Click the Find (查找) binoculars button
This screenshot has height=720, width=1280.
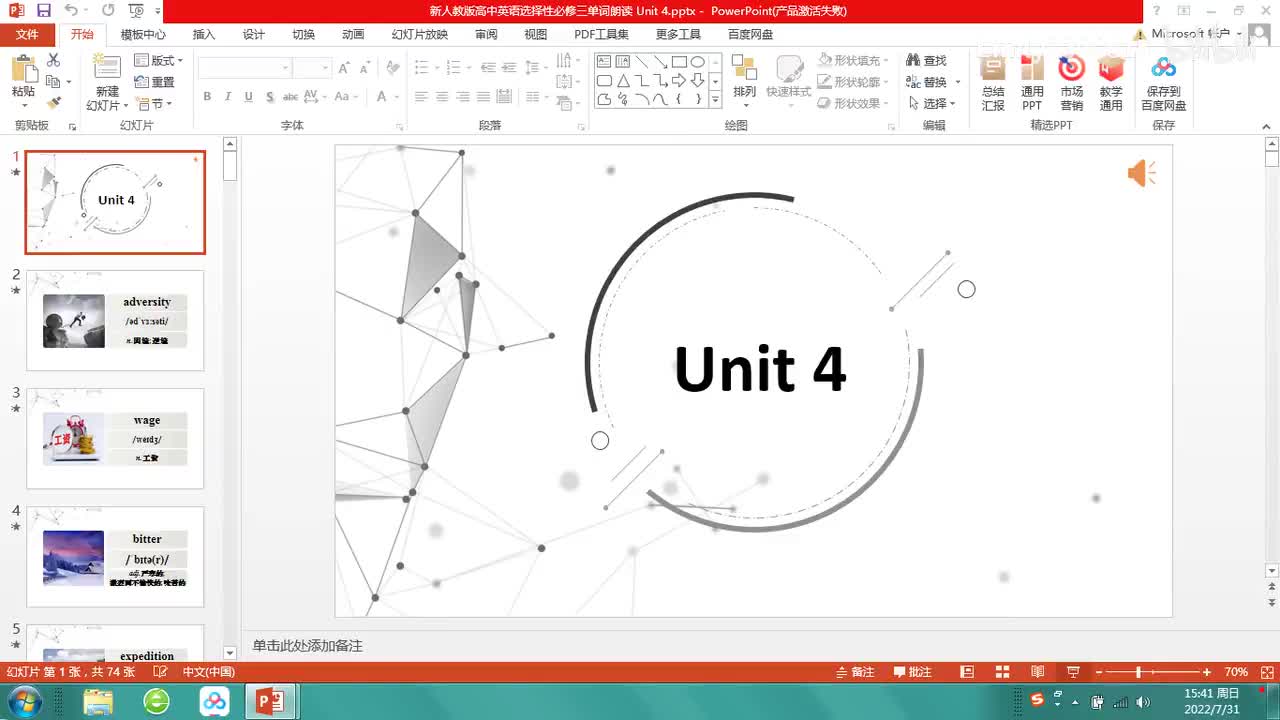pyautogui.click(x=926, y=61)
